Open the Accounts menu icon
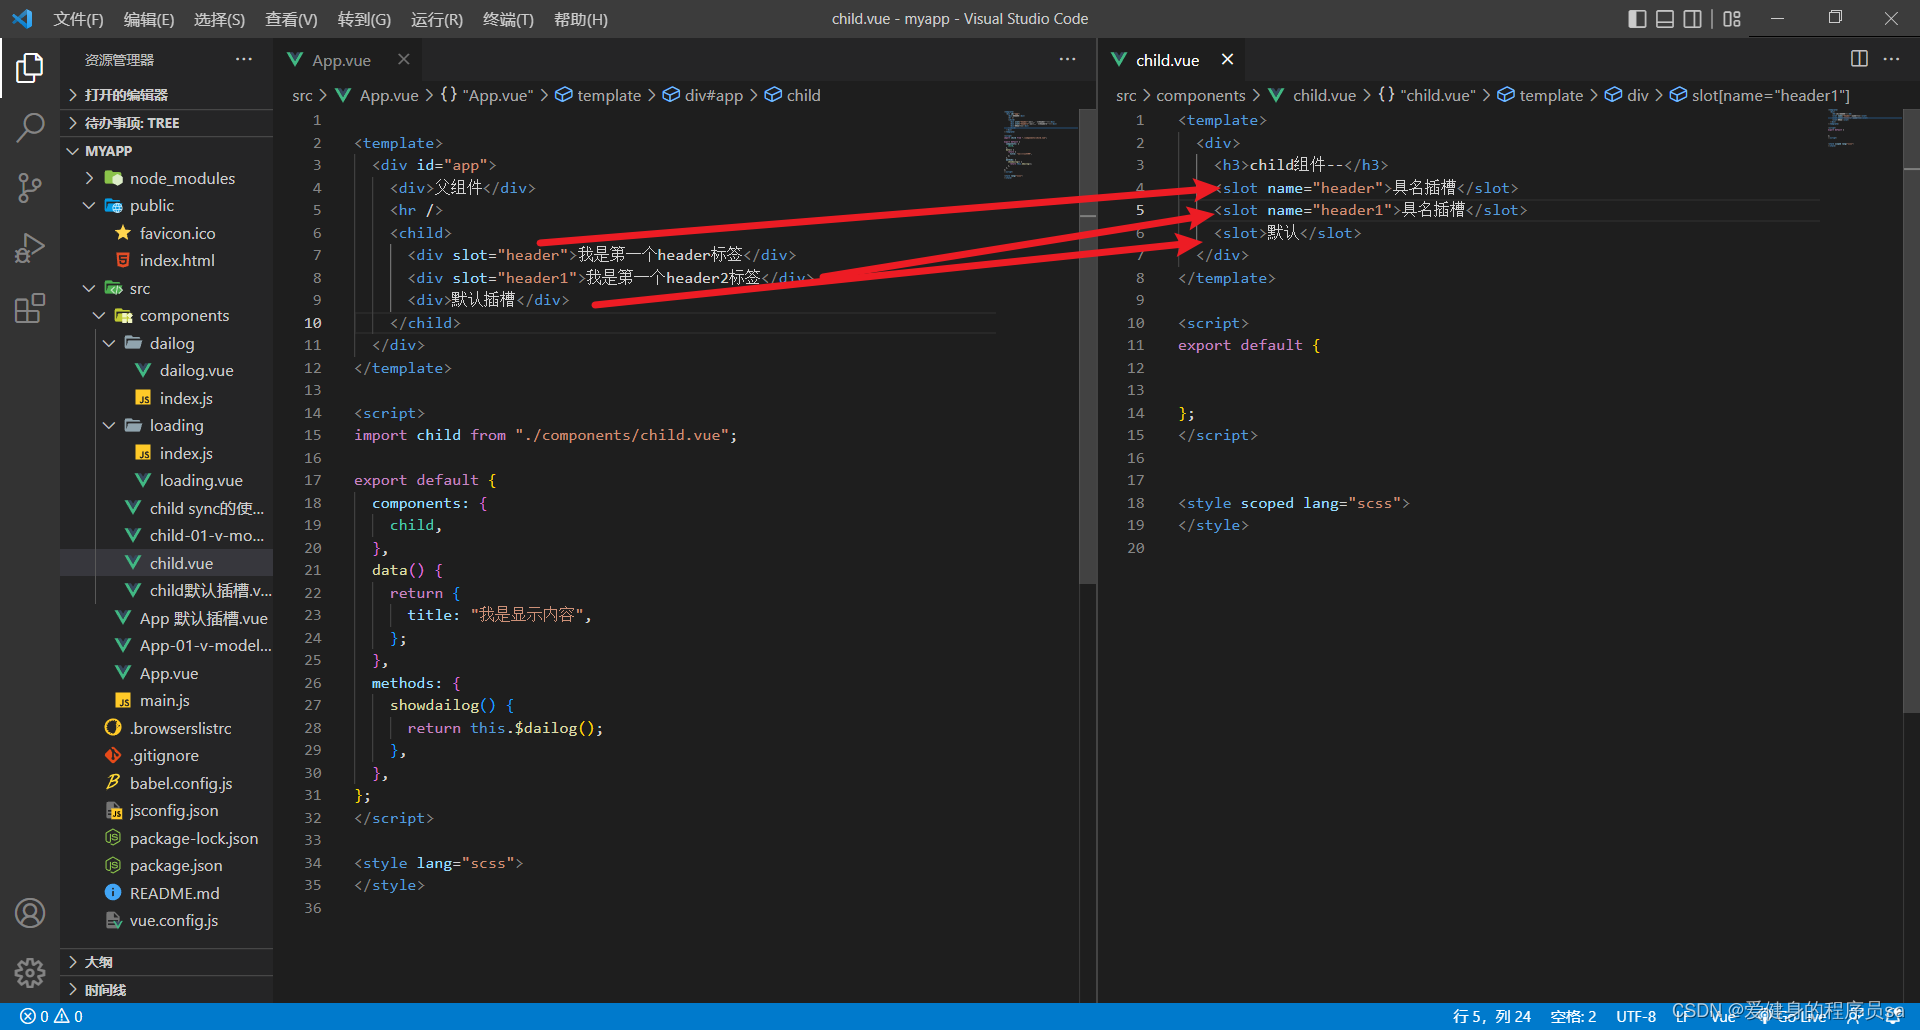This screenshot has height=1030, width=1920. tap(30, 913)
